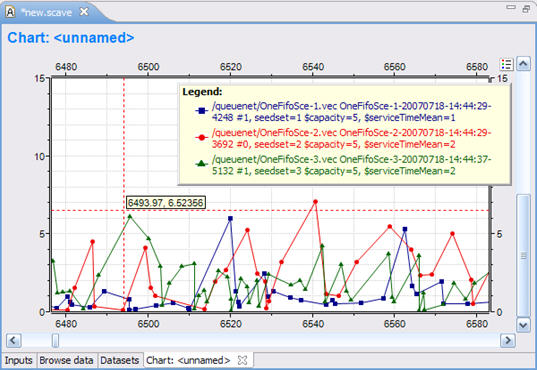Click the new.scave file icon in the editor tab
Viewport: 537px width, 370px height.
10,12
